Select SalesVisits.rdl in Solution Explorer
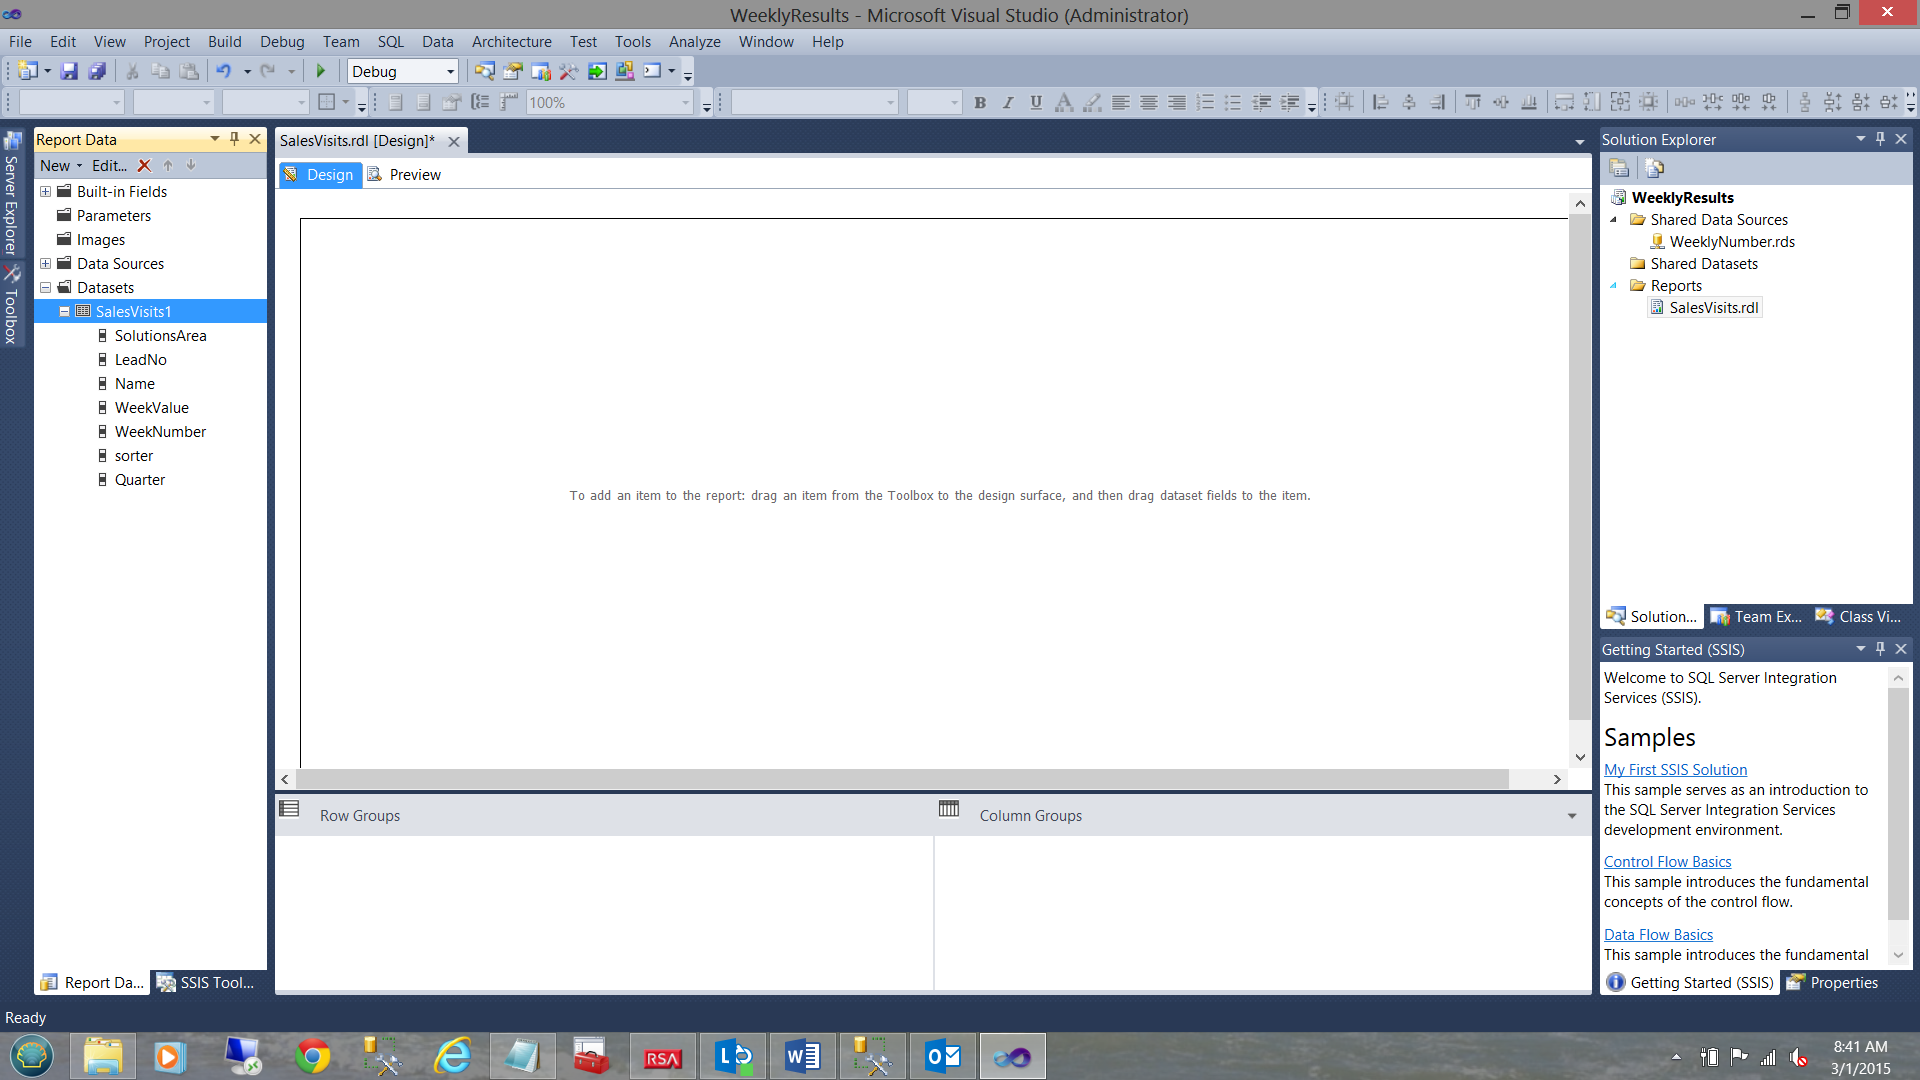Viewport: 1920px width, 1080px height. (1713, 308)
